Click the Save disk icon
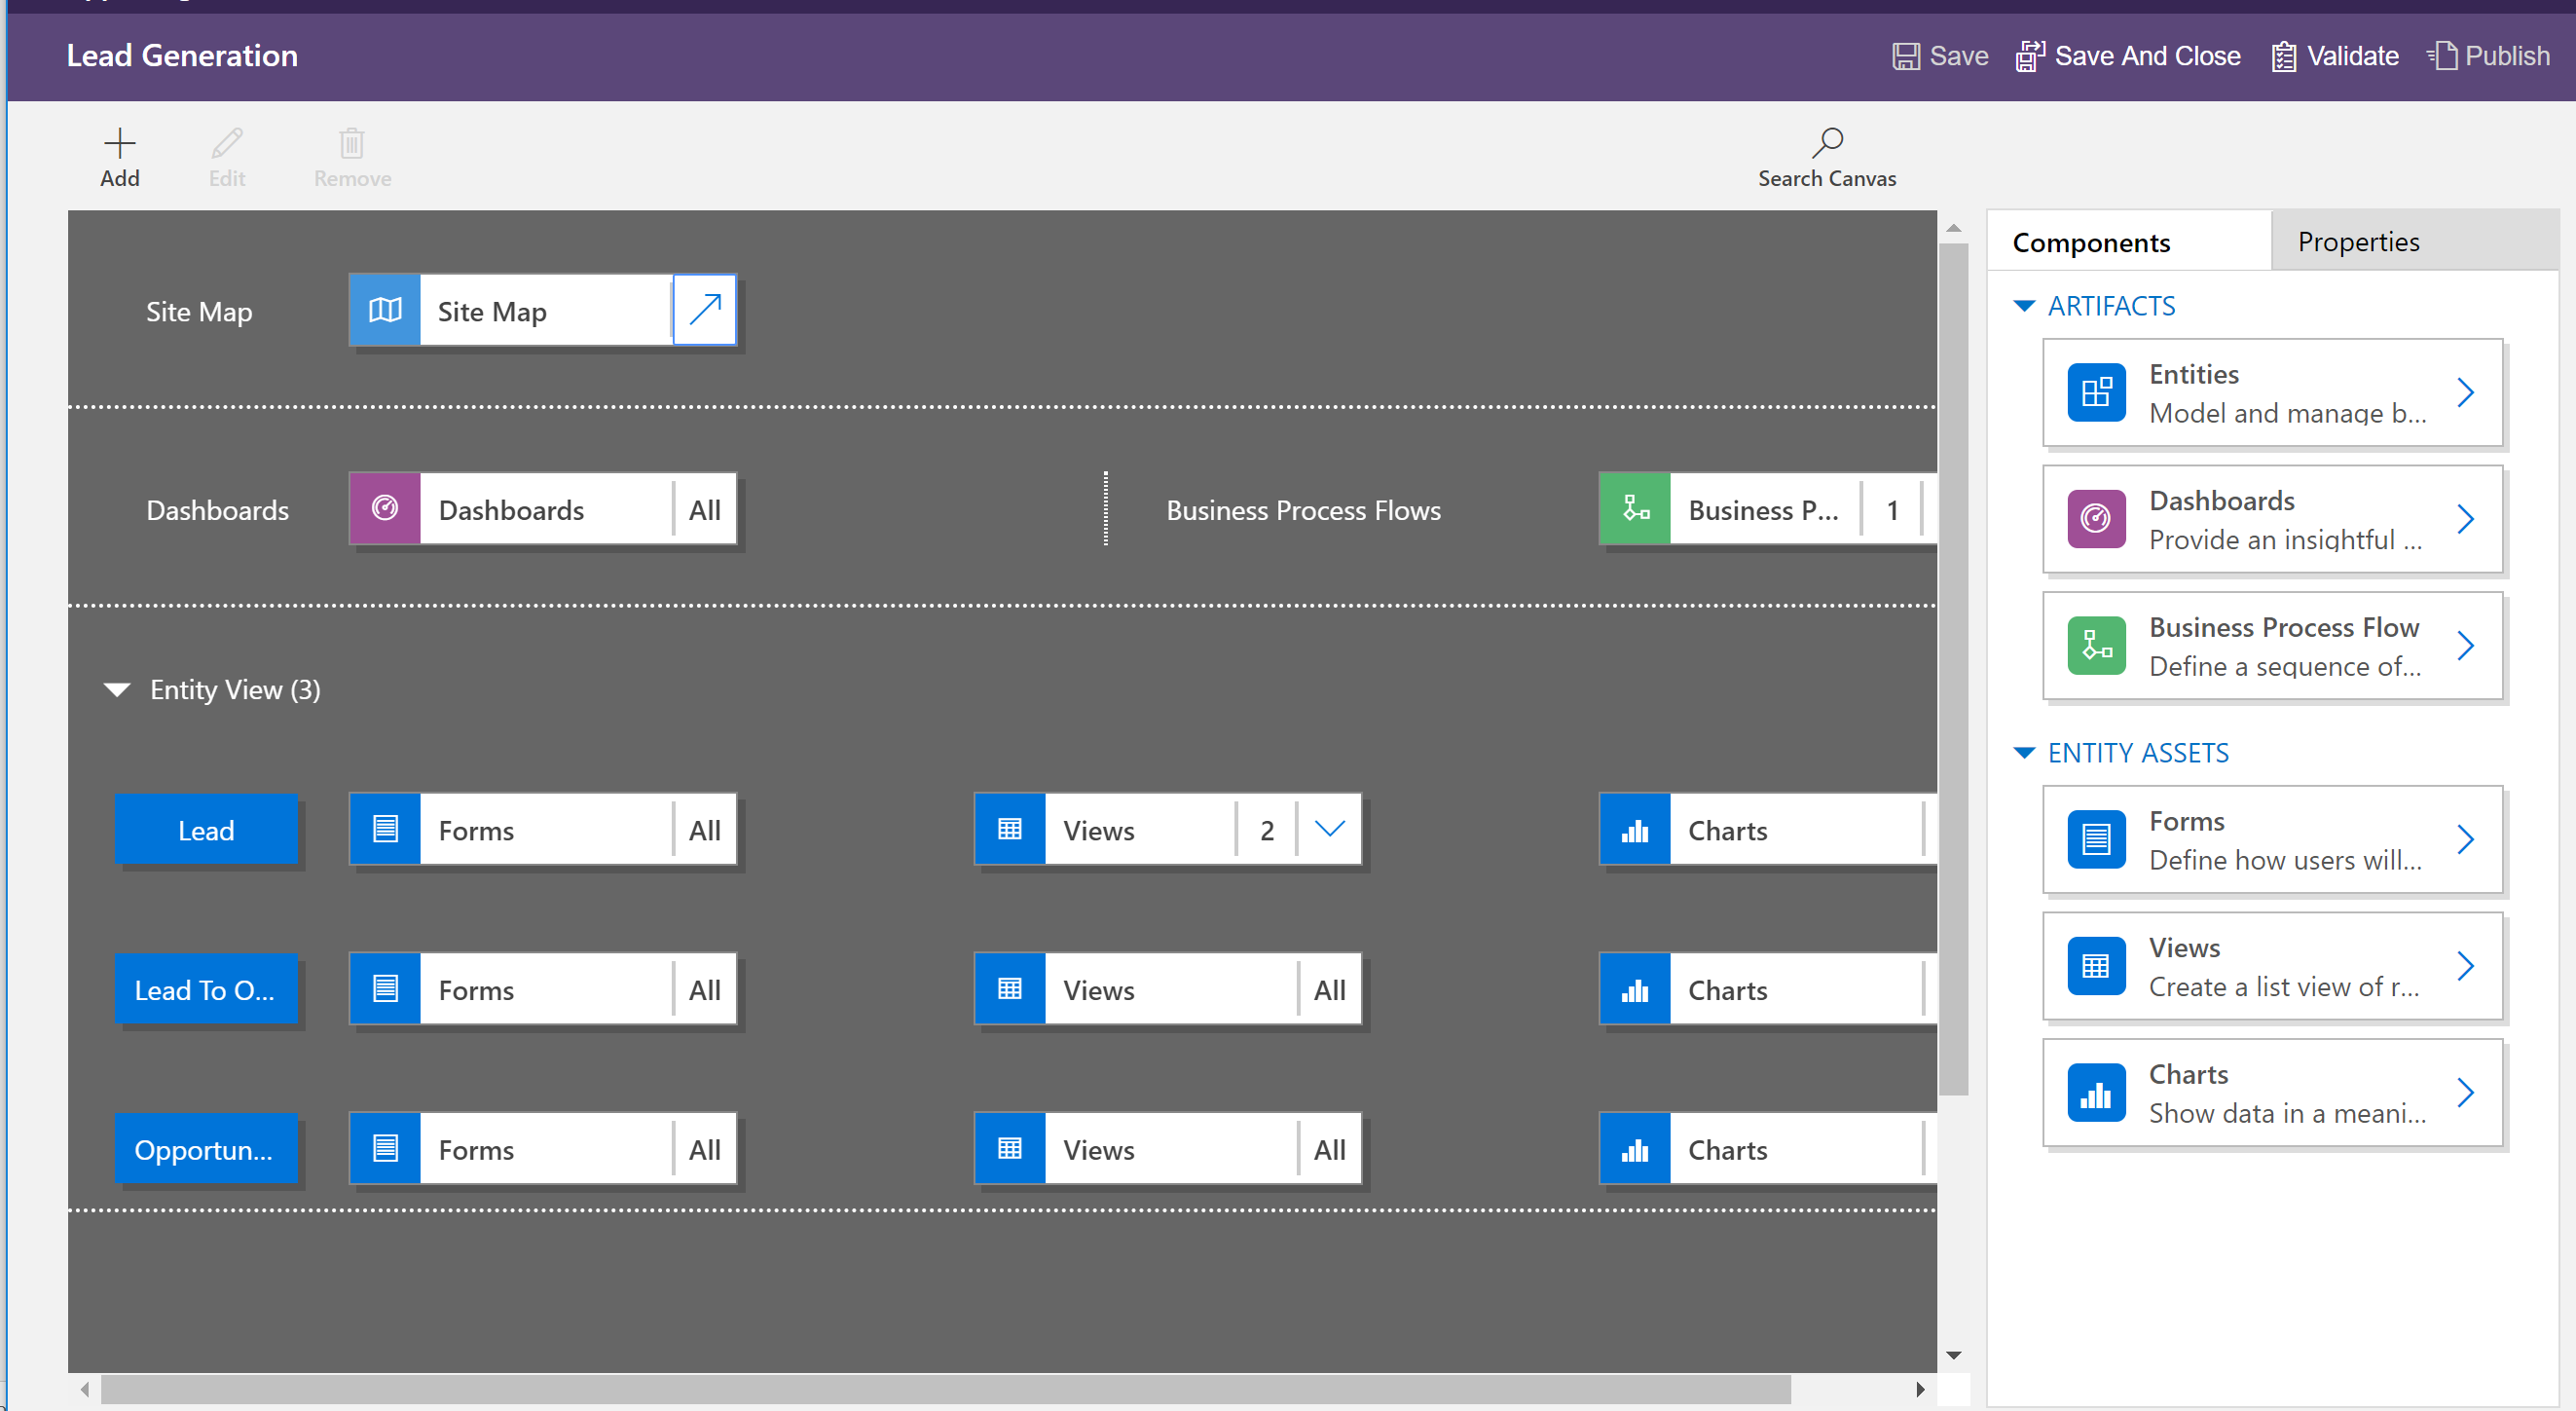The width and height of the screenshot is (2576, 1411). (x=1906, y=56)
